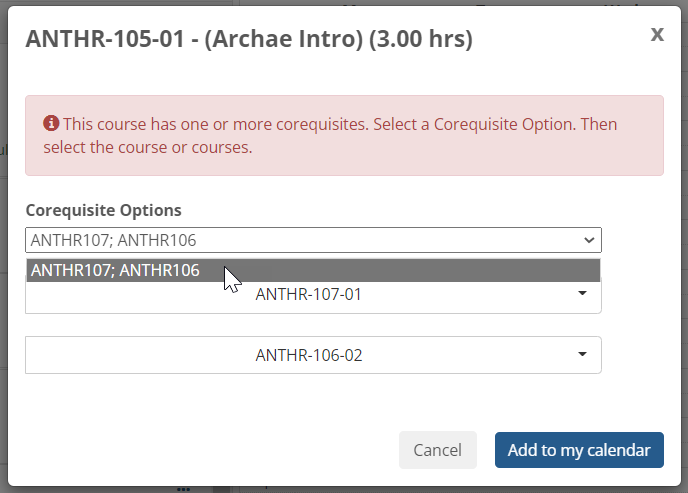Close the ANTHR-105-01 dialog with the X
The width and height of the screenshot is (688, 493).
pos(657,34)
